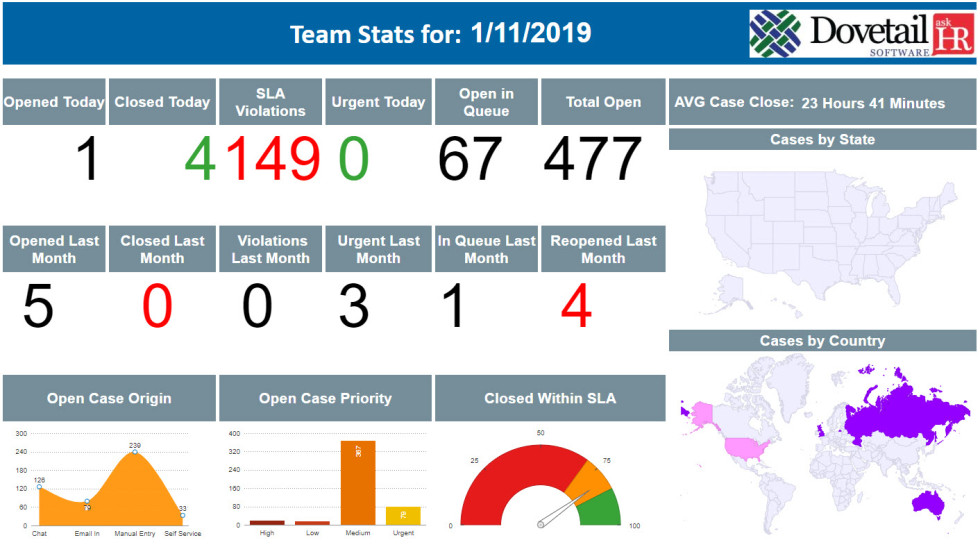Click the Urgent Last Month value 3
980x547 pixels.
[354, 306]
